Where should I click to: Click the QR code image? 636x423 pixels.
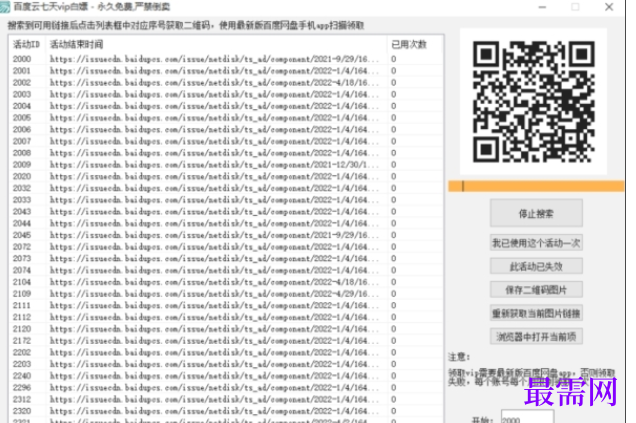click(x=533, y=101)
